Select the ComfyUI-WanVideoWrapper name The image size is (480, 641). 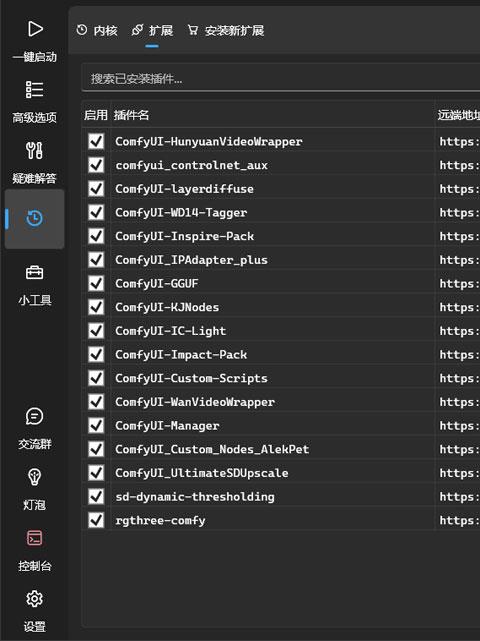tap(195, 402)
